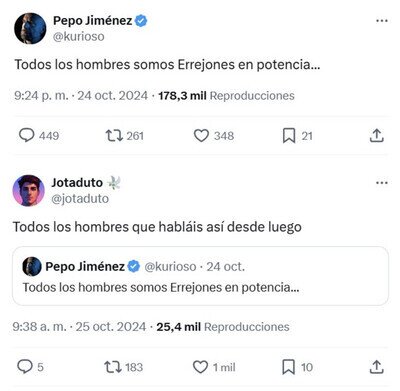
Task: Bookmark the tweet showing 21 bookmarks
Action: (289, 136)
